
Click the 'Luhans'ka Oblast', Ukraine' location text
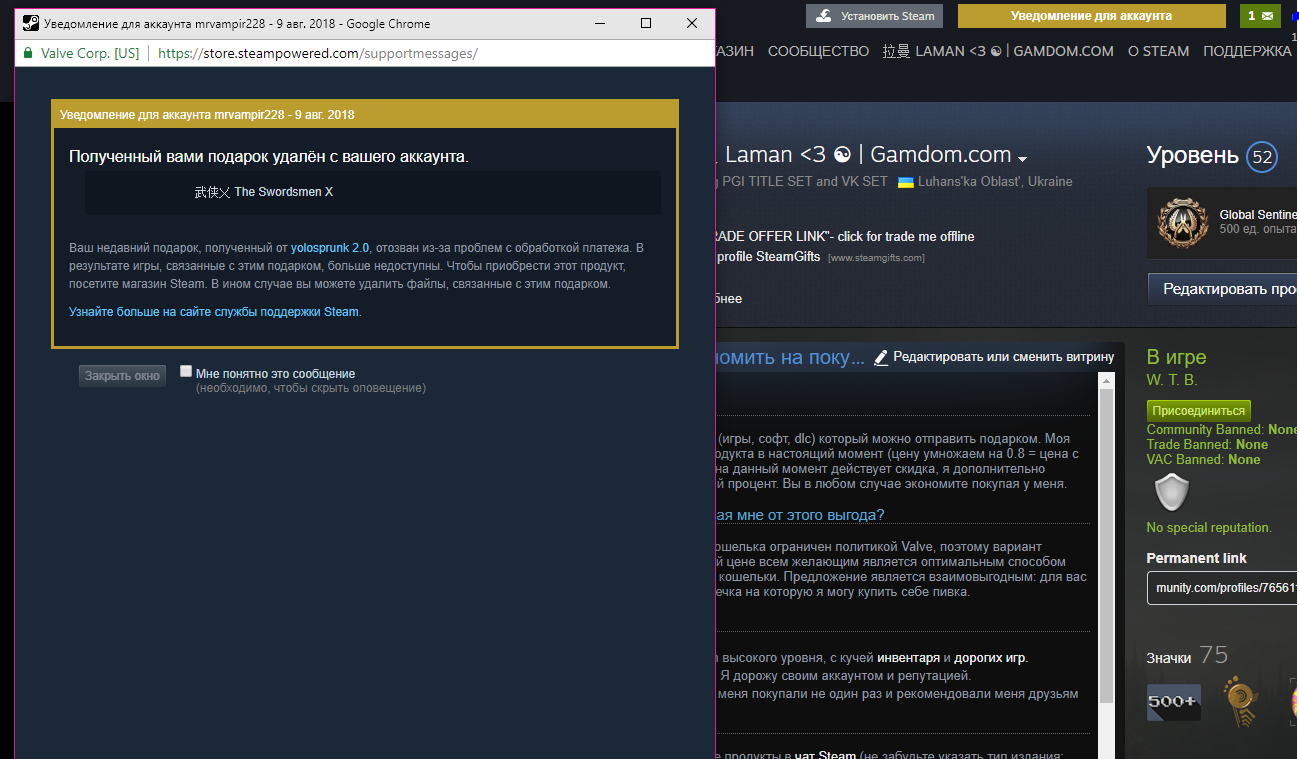[x=996, y=182]
